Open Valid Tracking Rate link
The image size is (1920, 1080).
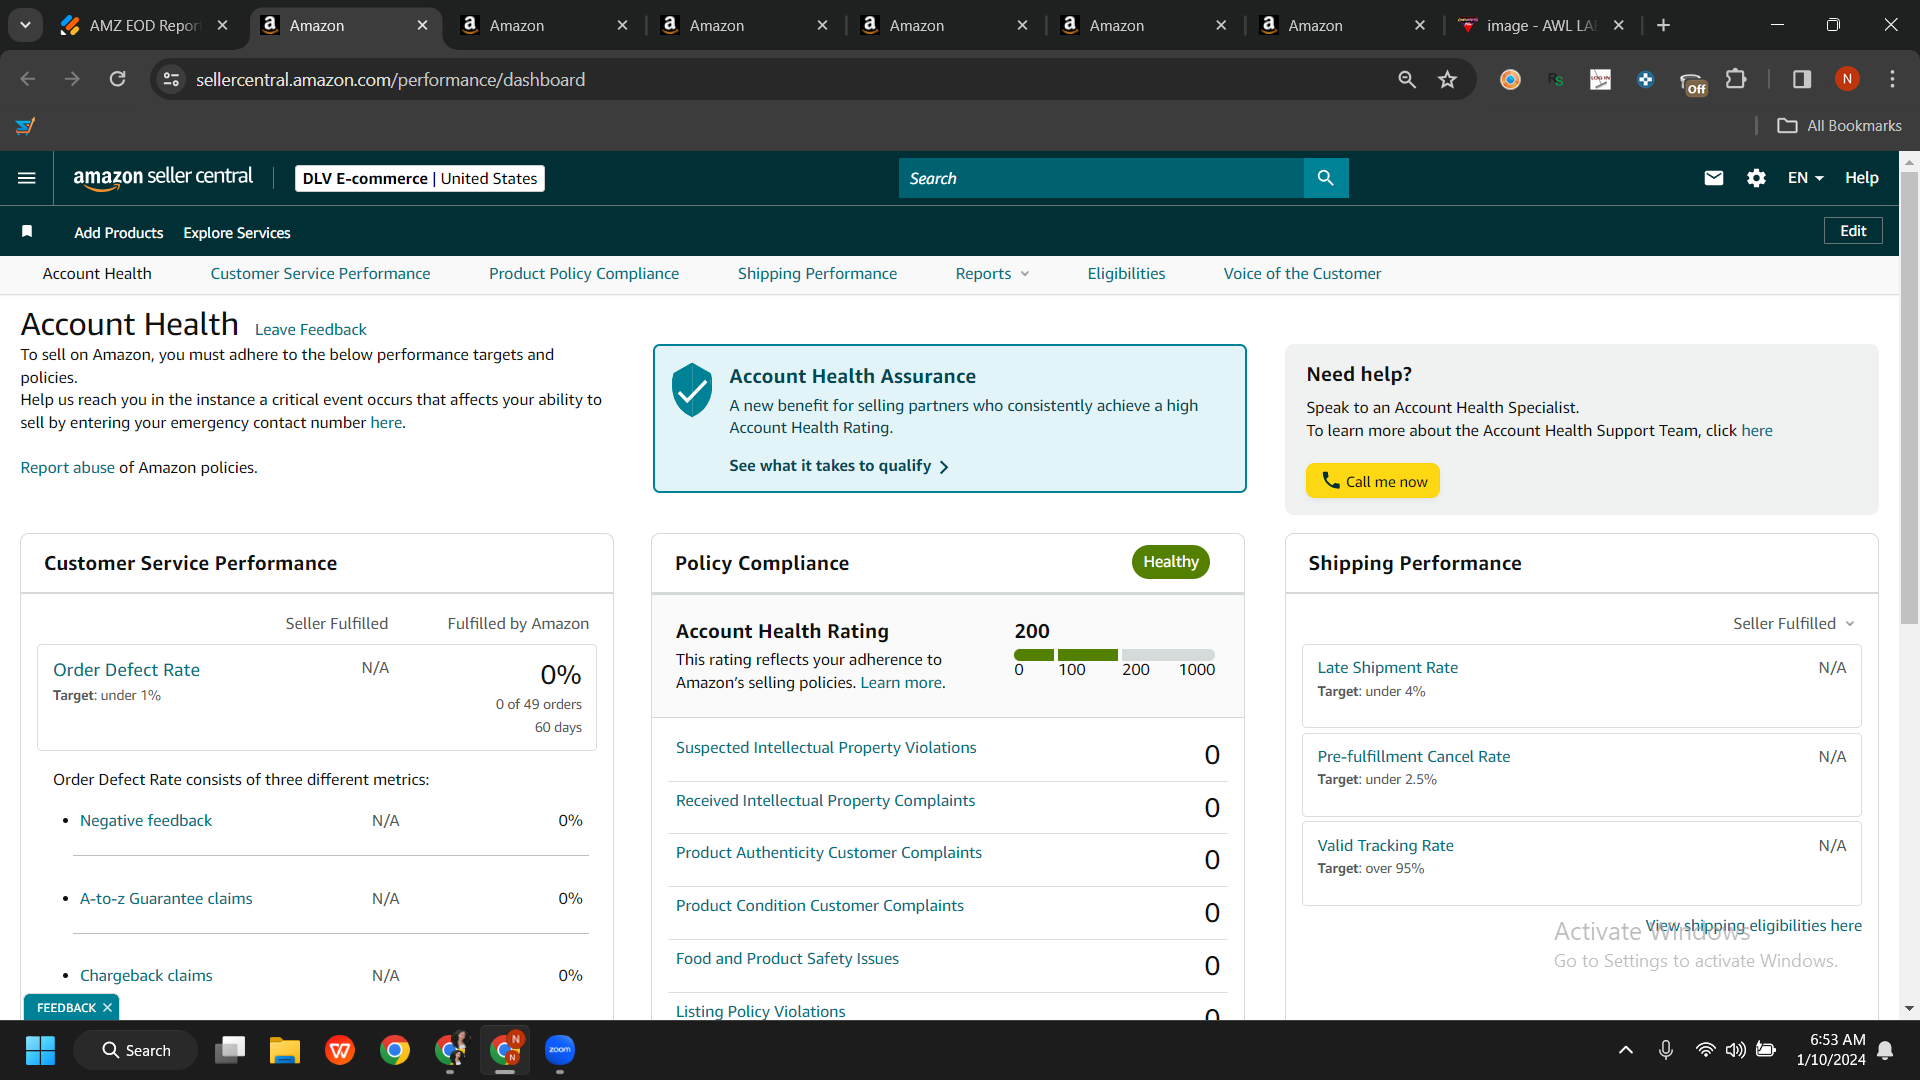1386,846
